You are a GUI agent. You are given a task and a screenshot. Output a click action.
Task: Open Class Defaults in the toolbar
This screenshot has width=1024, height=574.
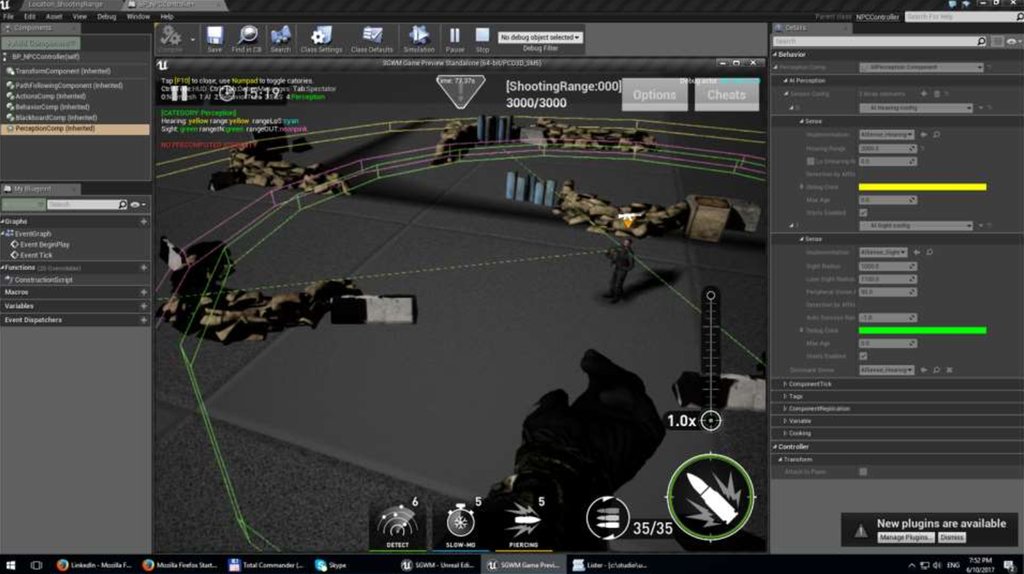tap(372, 40)
